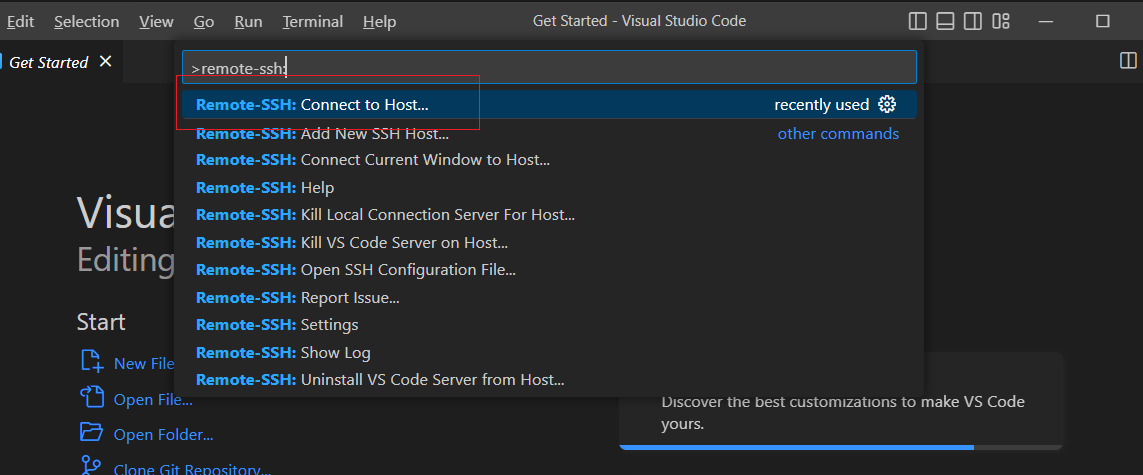Click the 'other commands' label

tap(838, 133)
